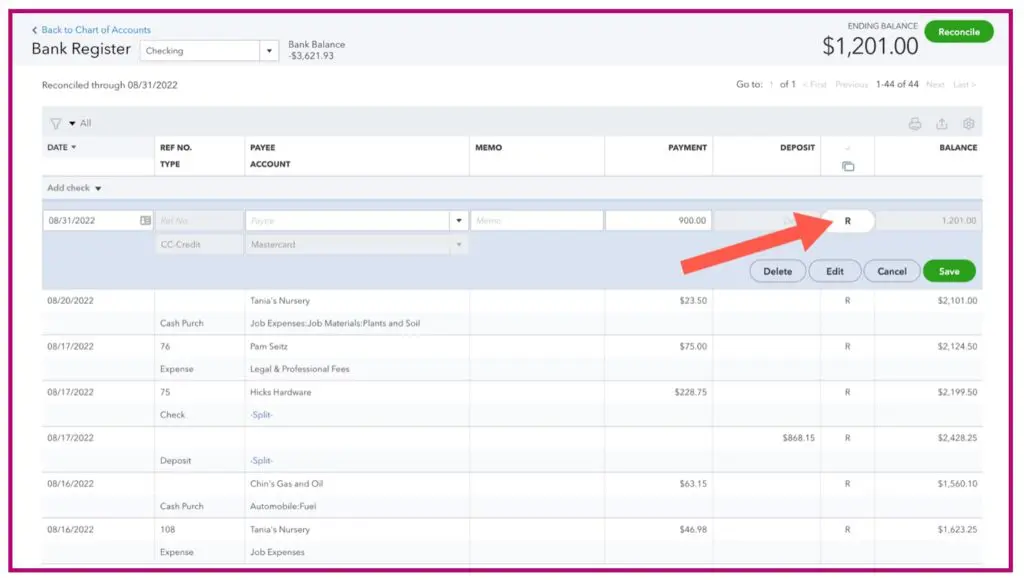Screen dimensions: 1024x580
Task: Click Legal & Professional Fees account
Action: [x=300, y=369]
